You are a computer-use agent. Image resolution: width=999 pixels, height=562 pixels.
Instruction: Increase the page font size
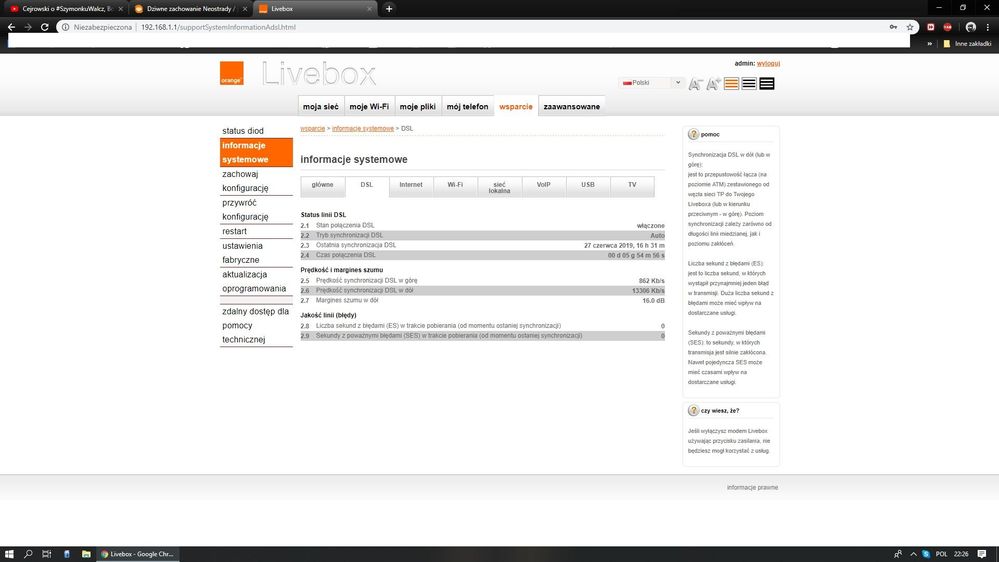point(713,84)
